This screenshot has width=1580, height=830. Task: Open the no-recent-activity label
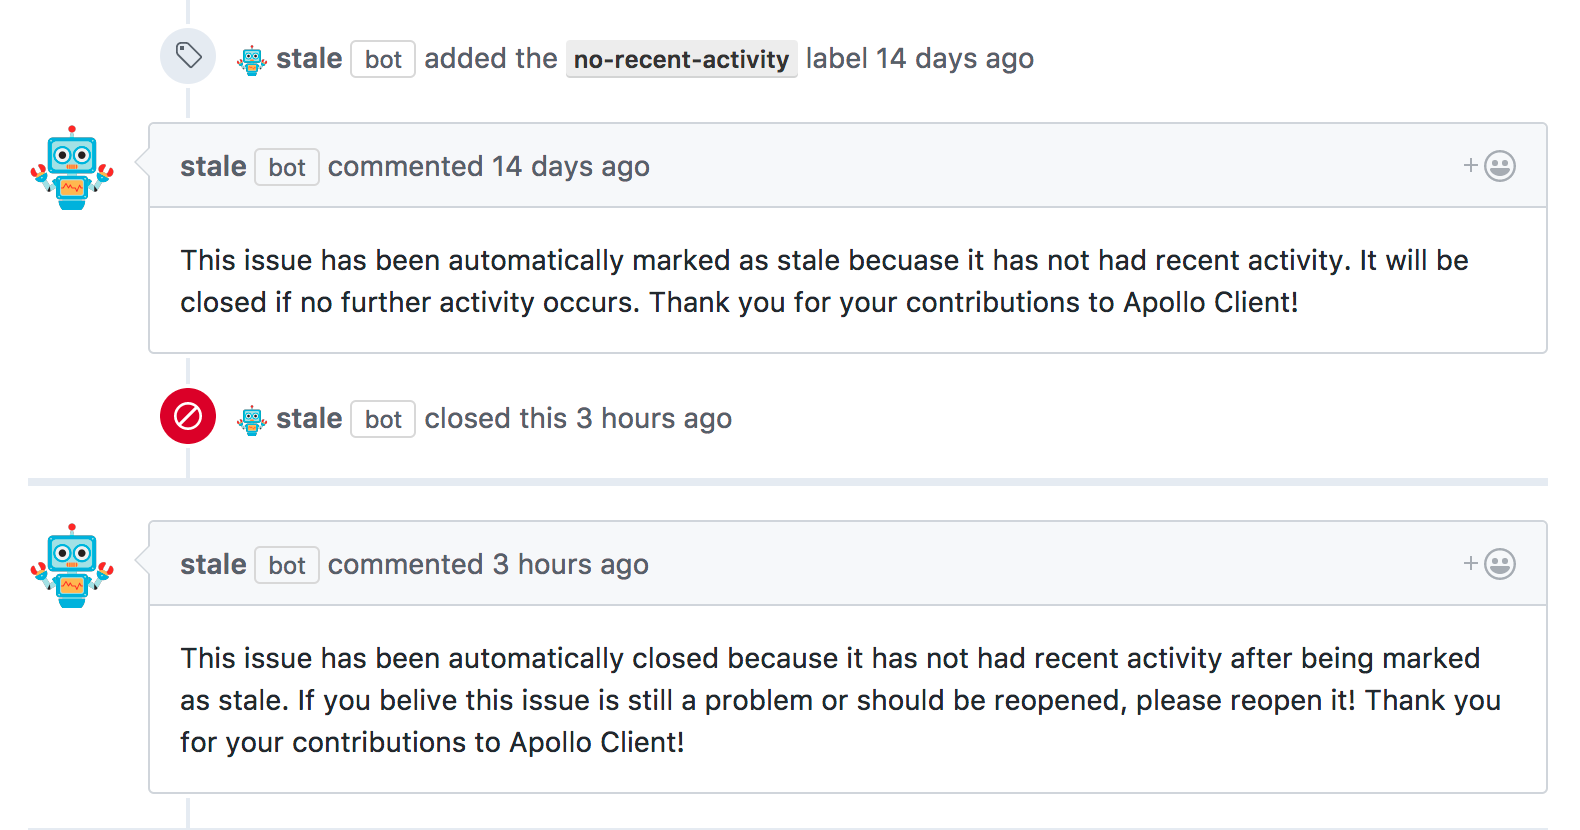click(681, 60)
